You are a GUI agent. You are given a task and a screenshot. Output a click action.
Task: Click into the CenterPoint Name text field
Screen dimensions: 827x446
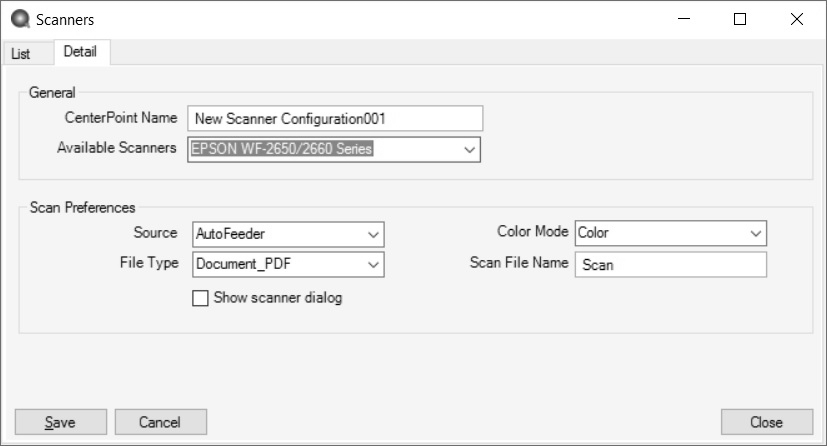pyautogui.click(x=334, y=118)
